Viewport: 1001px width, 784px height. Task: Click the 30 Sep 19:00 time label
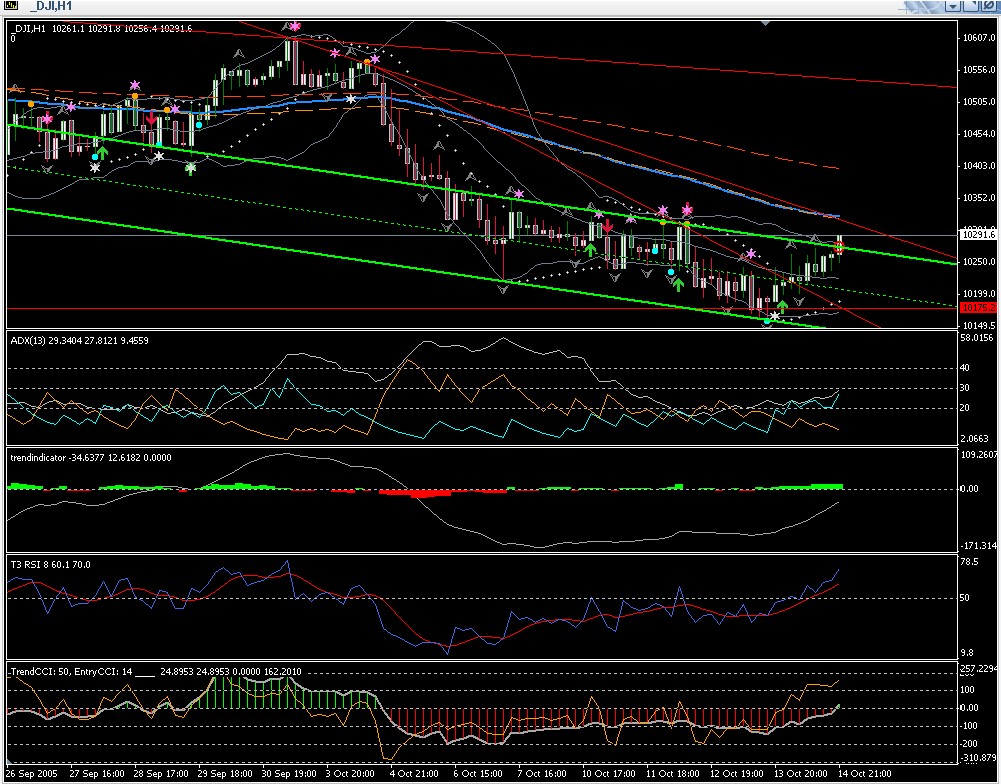289,774
